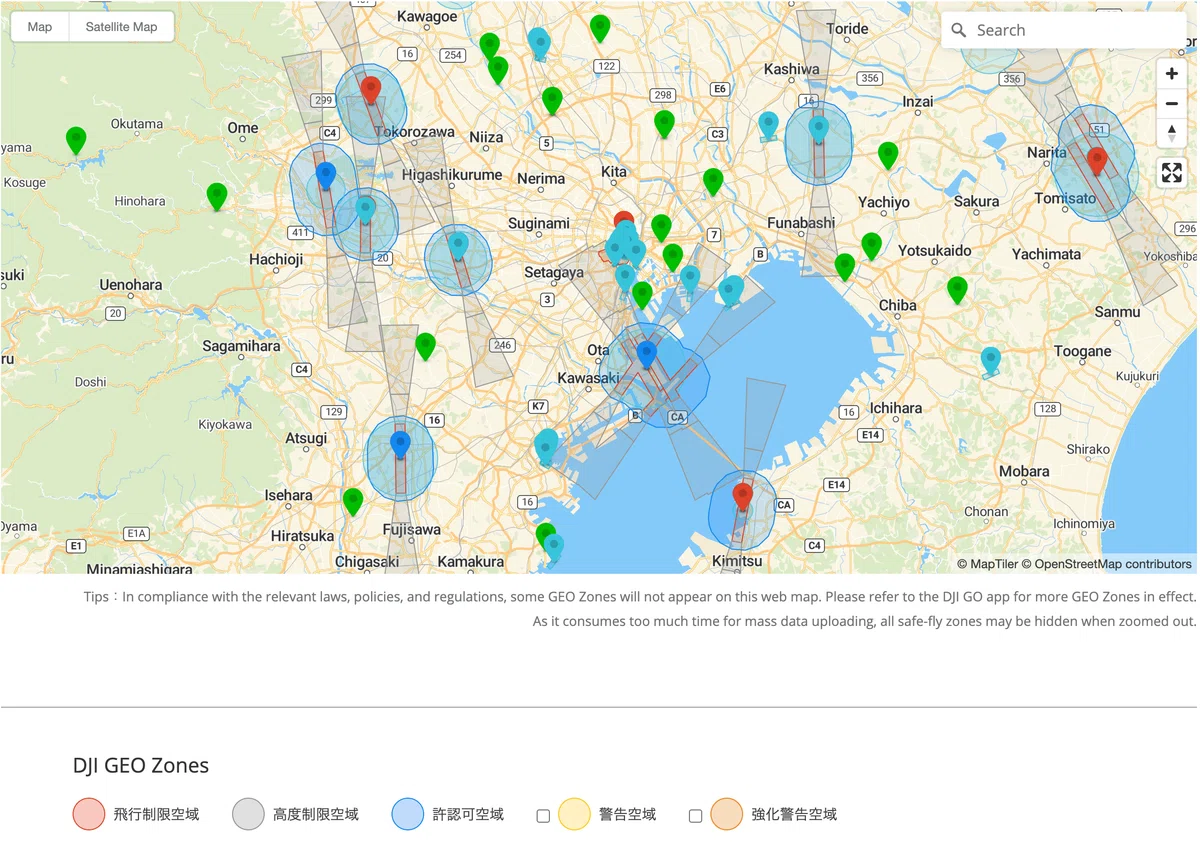This screenshot has height=842, width=1200.
Task: Open the red marker above Kimitsu
Action: coord(742,496)
